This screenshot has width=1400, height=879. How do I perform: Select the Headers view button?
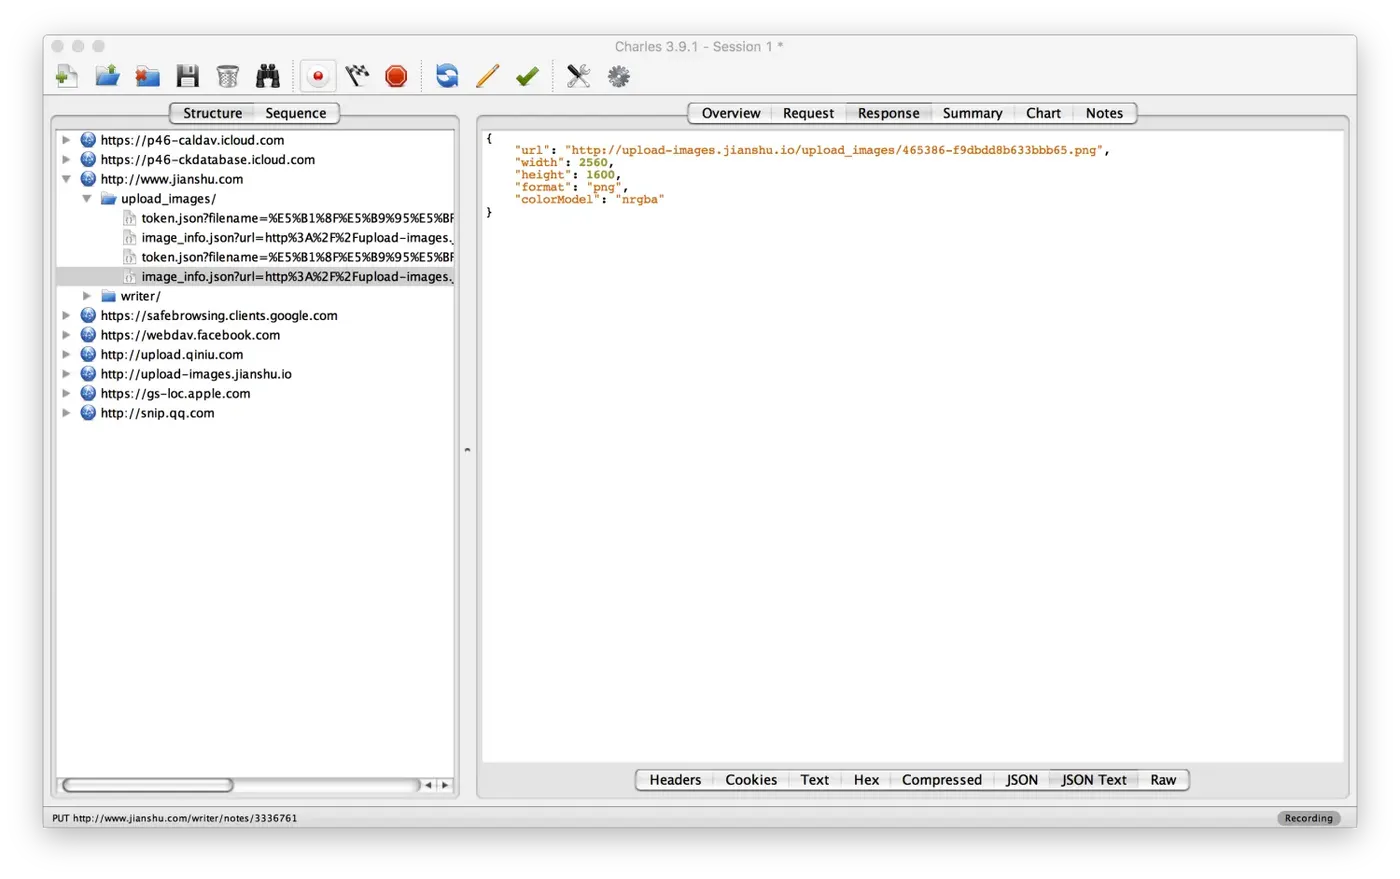(x=675, y=780)
